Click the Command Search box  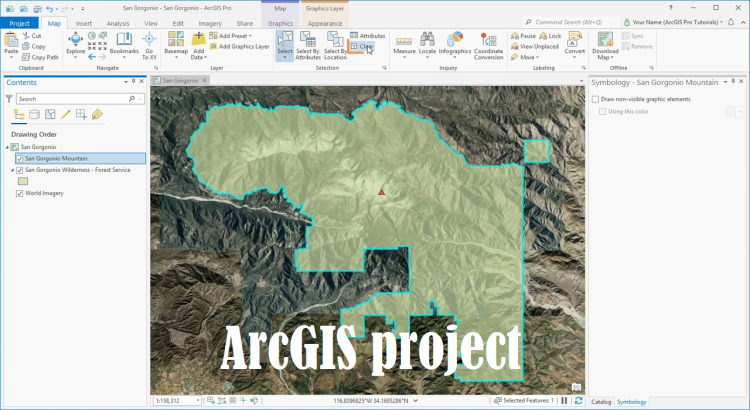click(x=571, y=22)
